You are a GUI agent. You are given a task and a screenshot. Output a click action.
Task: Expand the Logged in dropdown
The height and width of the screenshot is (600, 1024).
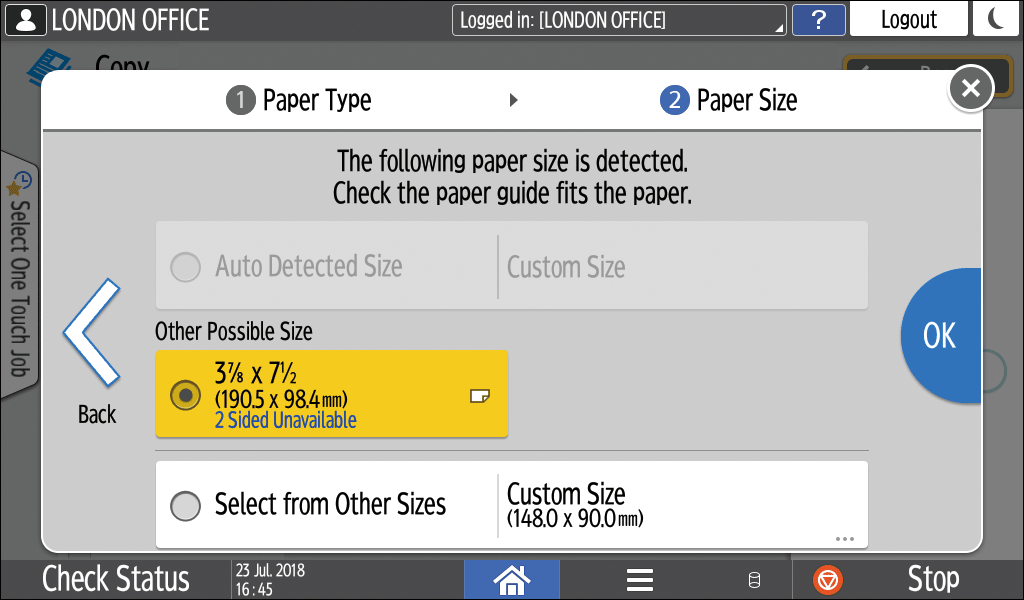pos(618,20)
